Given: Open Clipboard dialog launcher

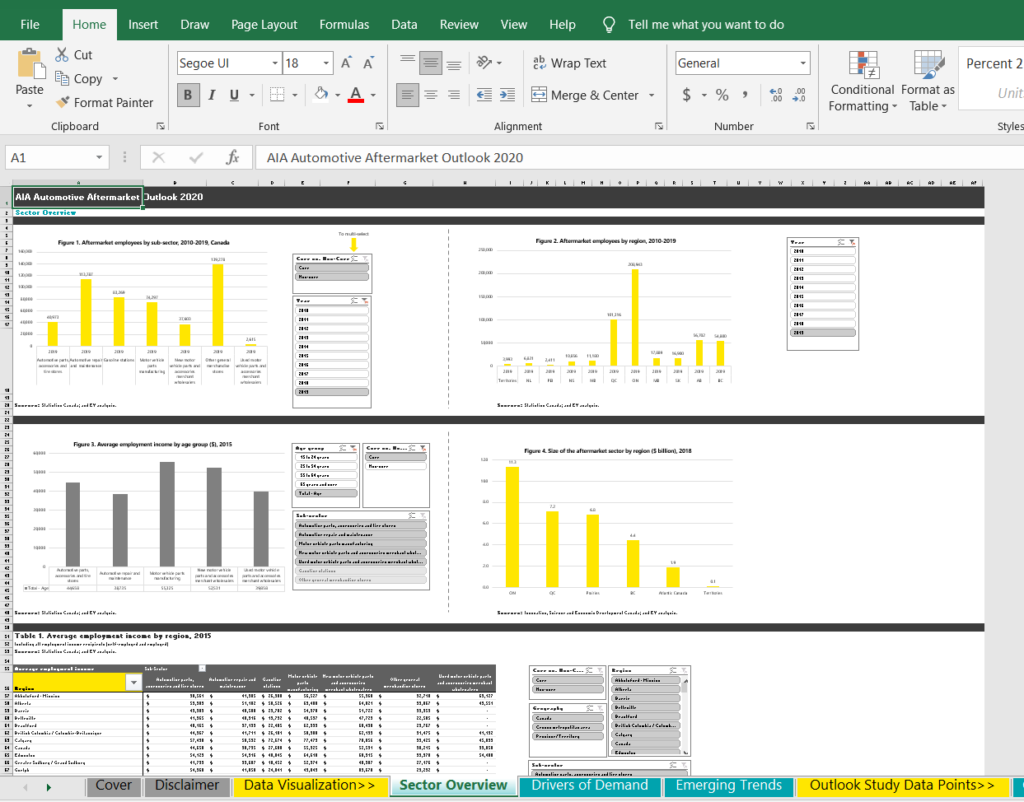Looking at the screenshot, I should [160, 126].
